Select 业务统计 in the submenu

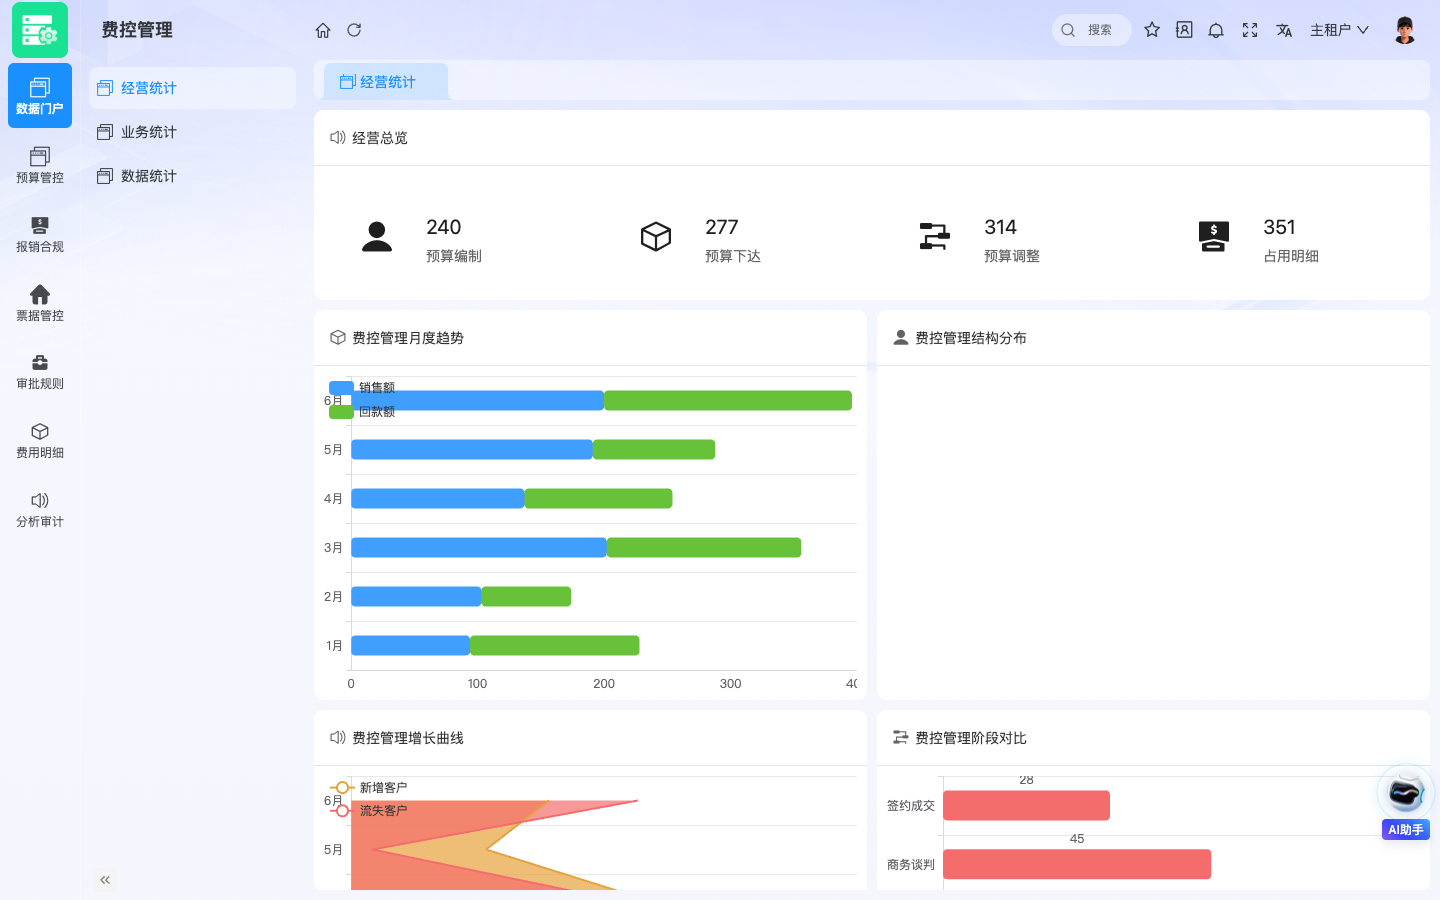pos(192,132)
